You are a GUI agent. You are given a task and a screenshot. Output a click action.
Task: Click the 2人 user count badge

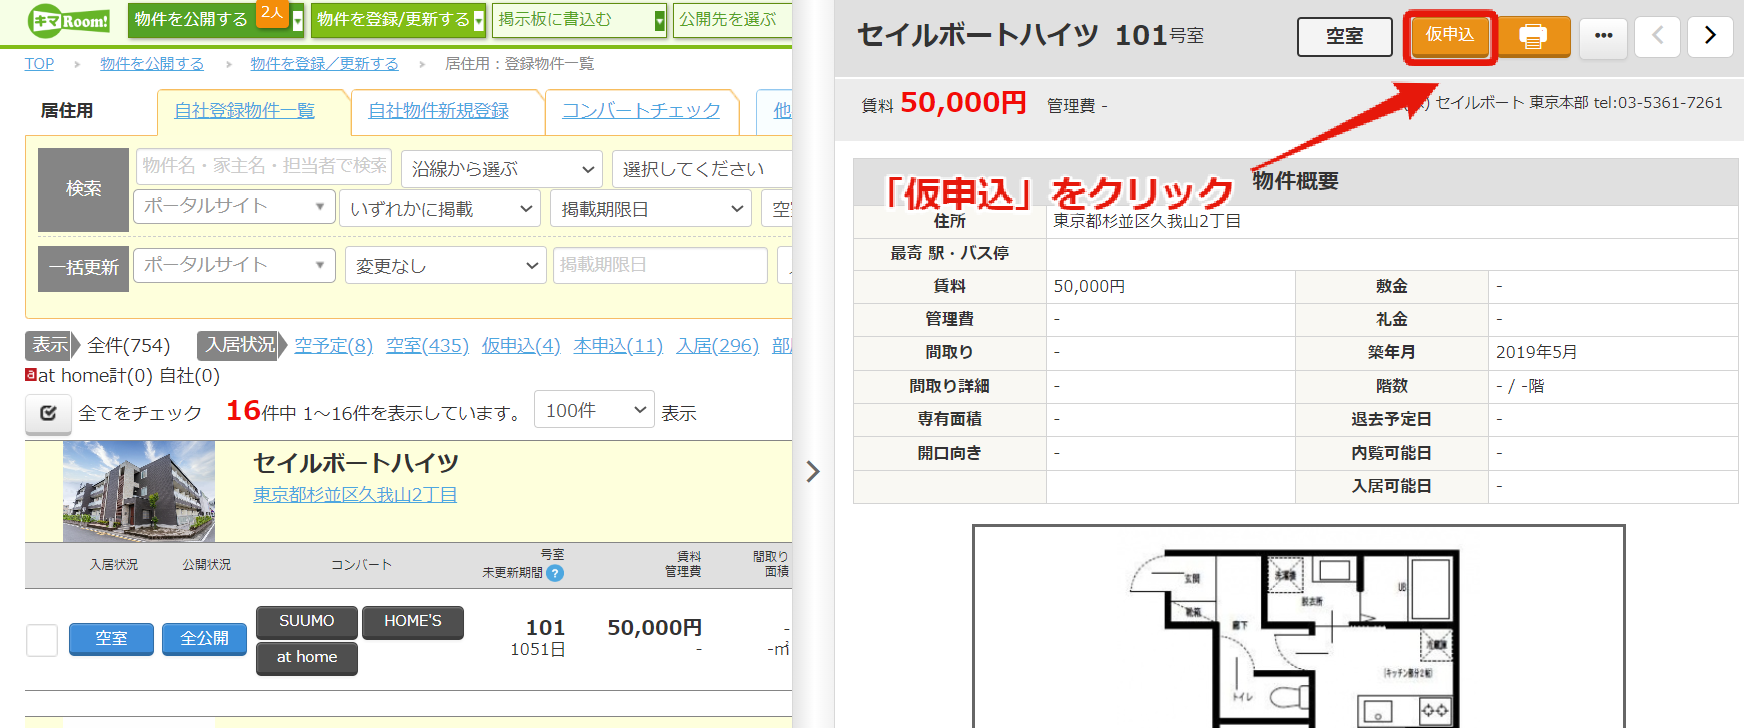pos(272,13)
